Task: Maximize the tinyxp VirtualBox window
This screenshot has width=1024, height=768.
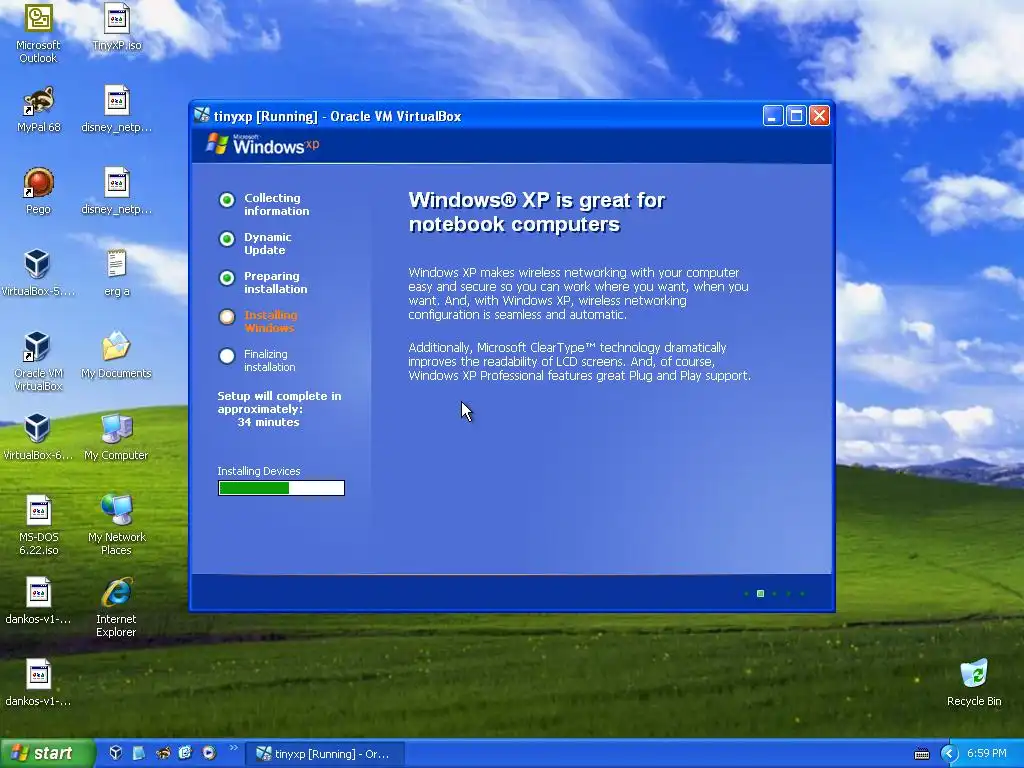Action: tap(796, 116)
